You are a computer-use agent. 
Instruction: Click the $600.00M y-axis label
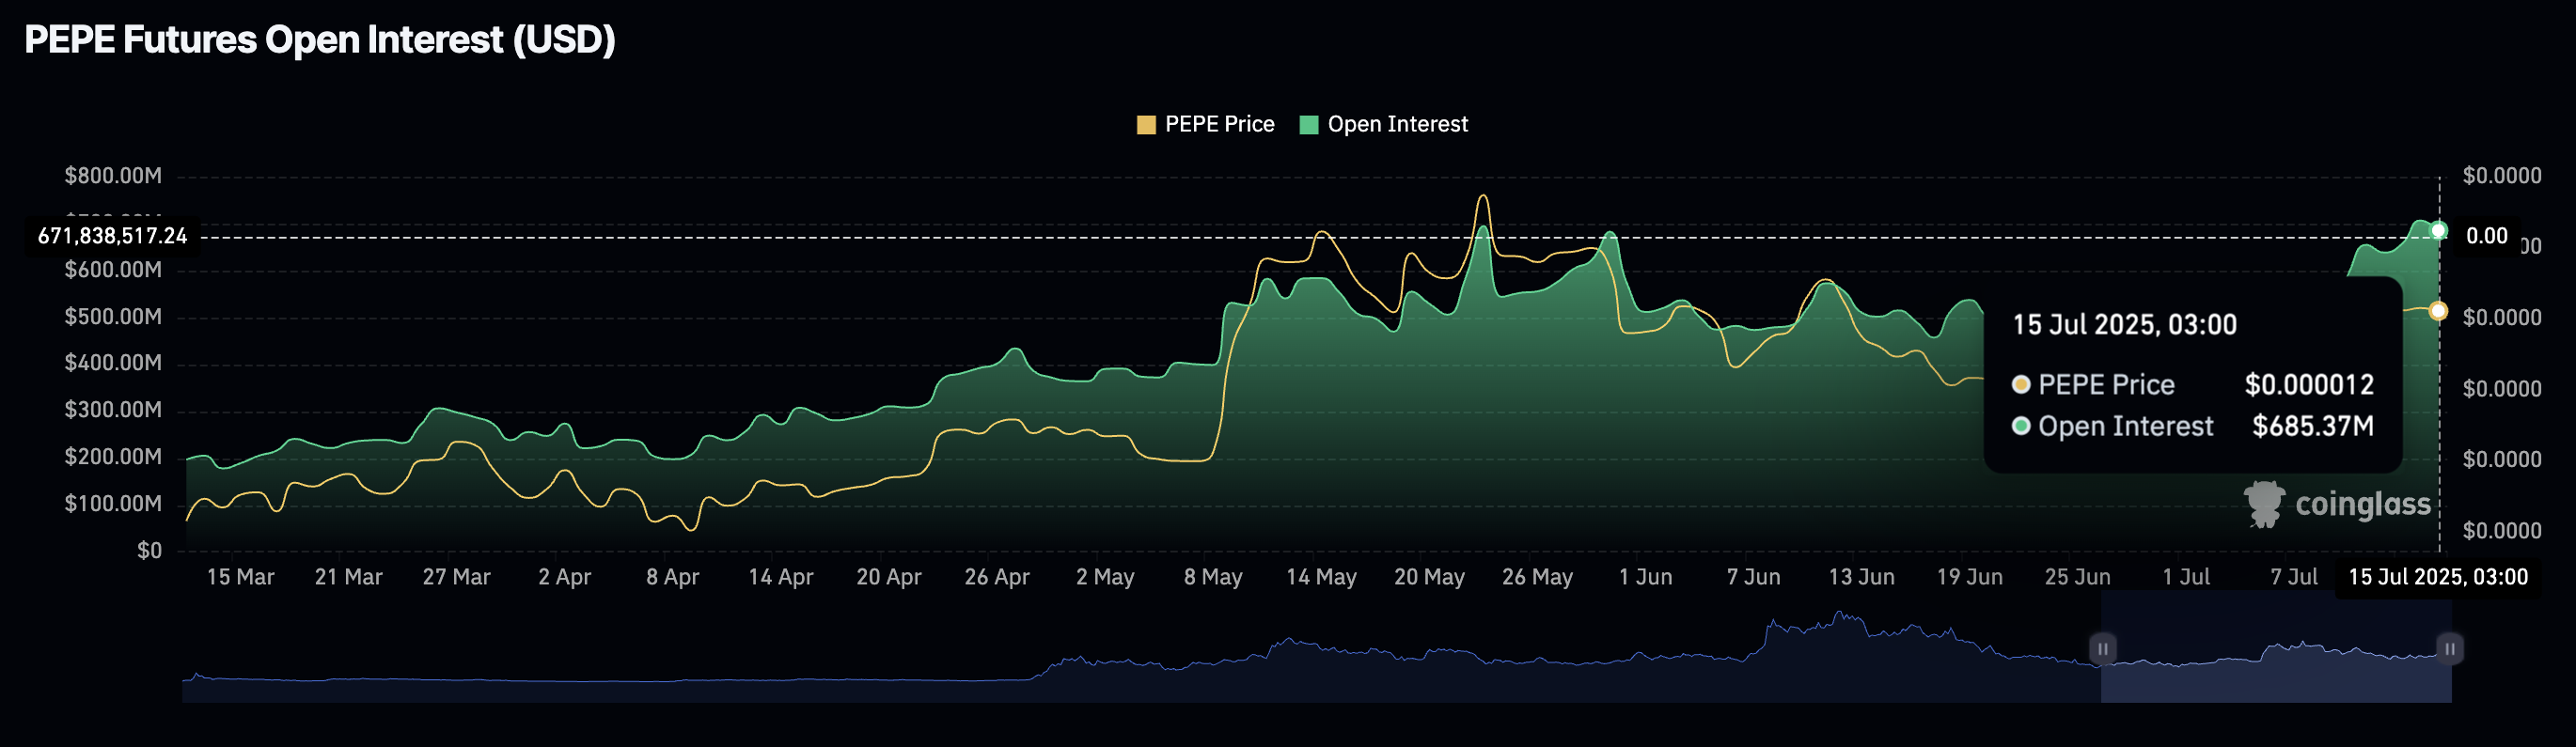coord(113,270)
